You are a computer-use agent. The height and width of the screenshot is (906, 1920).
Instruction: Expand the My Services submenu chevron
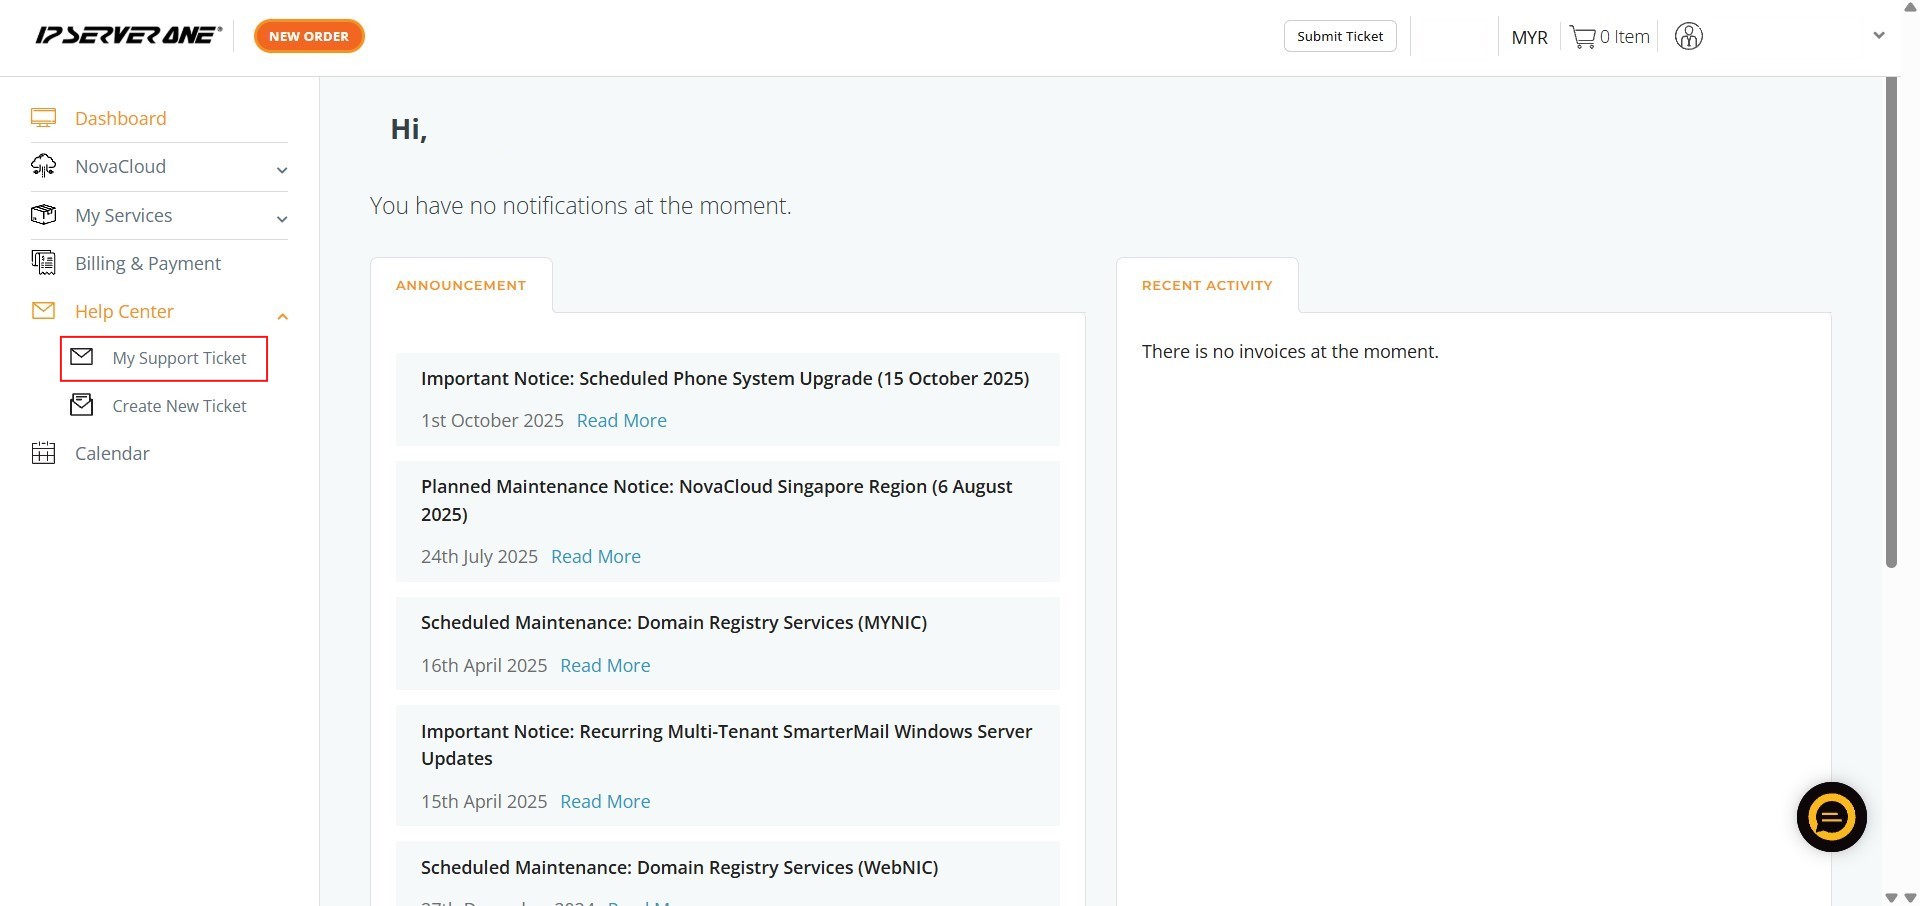pyautogui.click(x=282, y=219)
